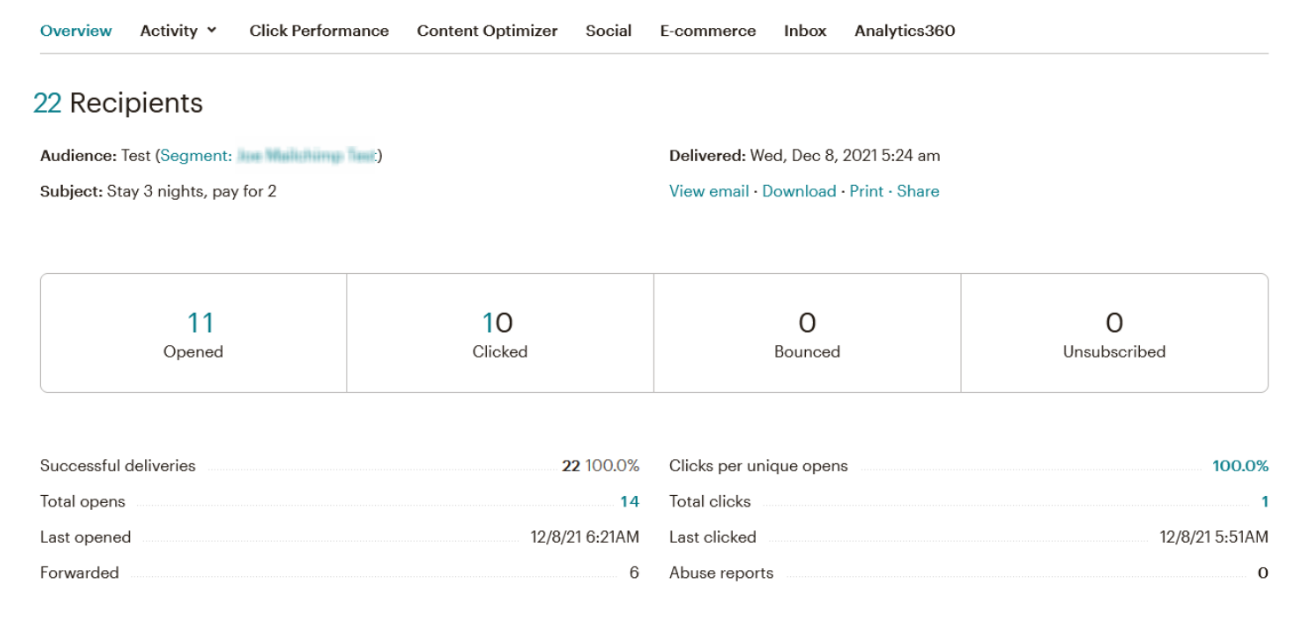Go to the Content Optimizer tab
Screen dimensions: 1312x638
487,31
